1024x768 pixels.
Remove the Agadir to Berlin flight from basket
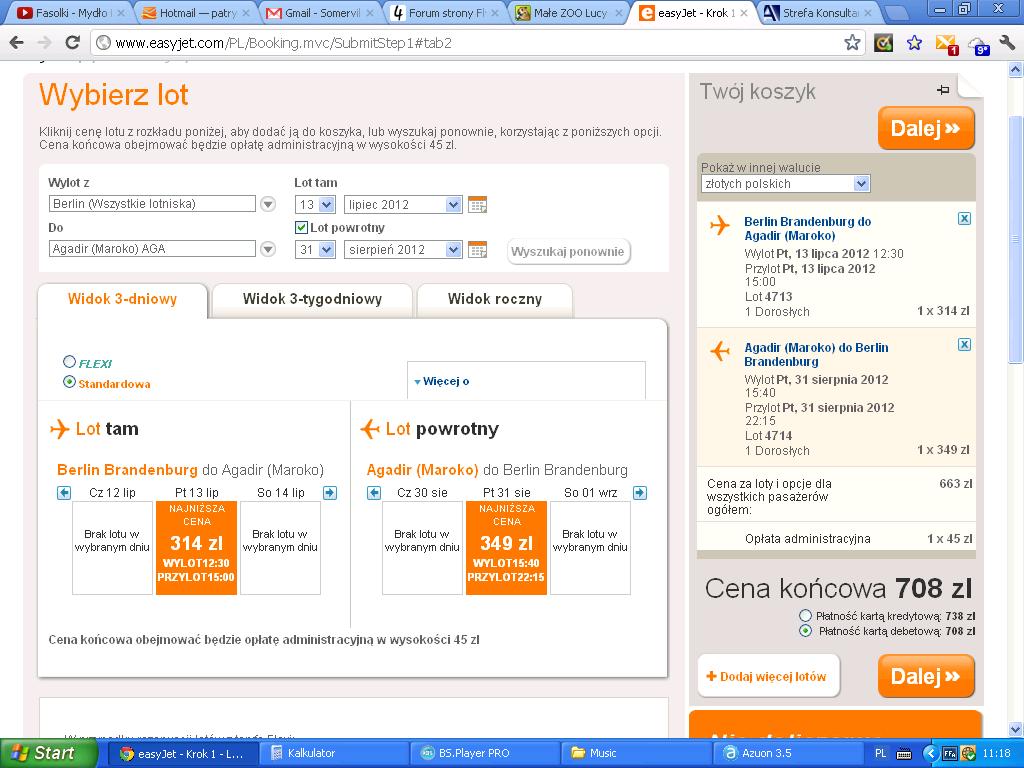tap(964, 345)
